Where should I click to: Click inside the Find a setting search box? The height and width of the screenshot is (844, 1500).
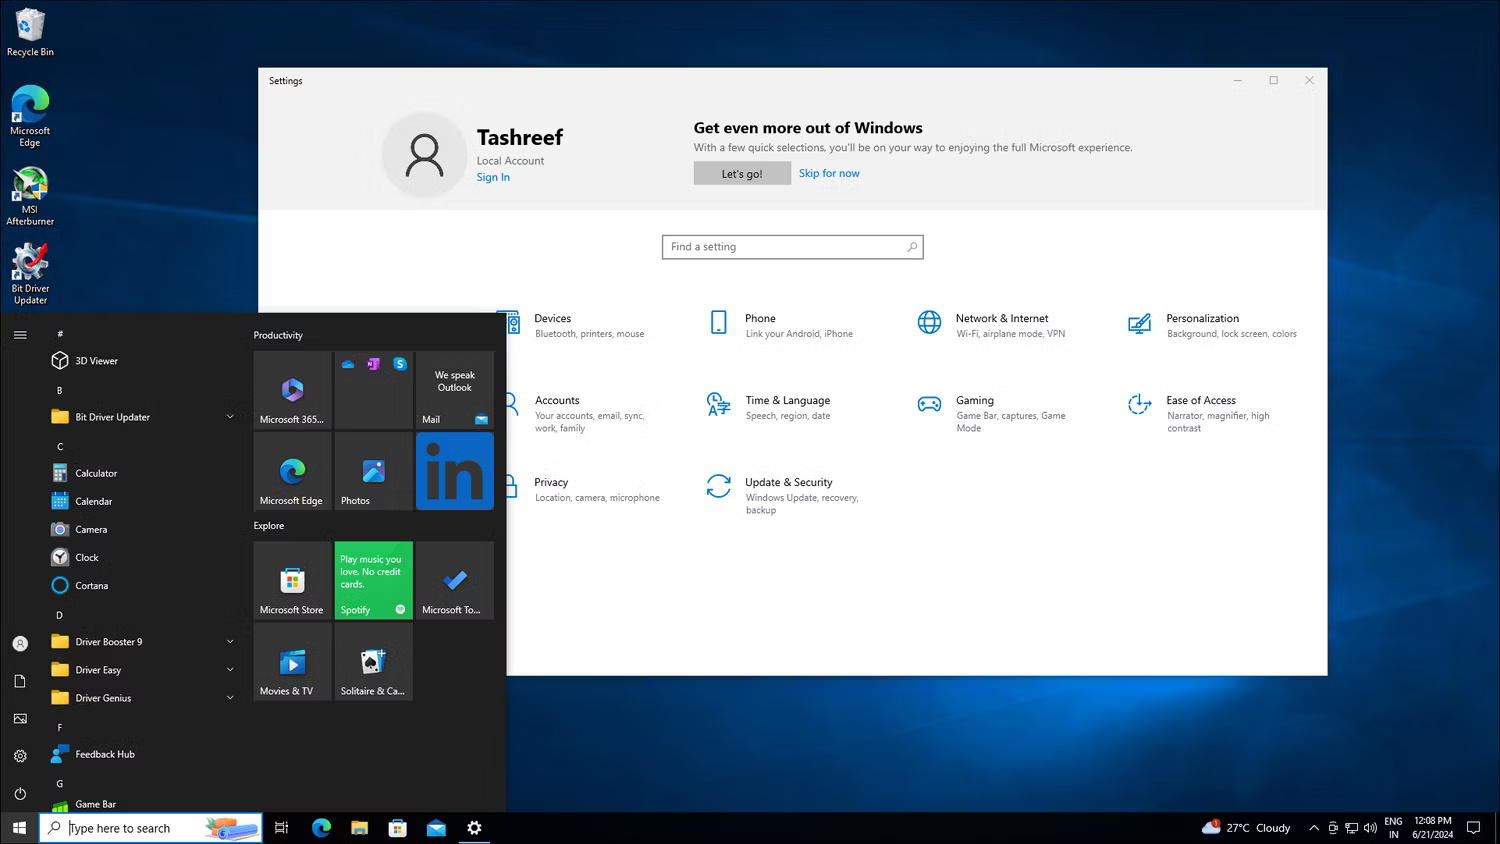(x=792, y=246)
